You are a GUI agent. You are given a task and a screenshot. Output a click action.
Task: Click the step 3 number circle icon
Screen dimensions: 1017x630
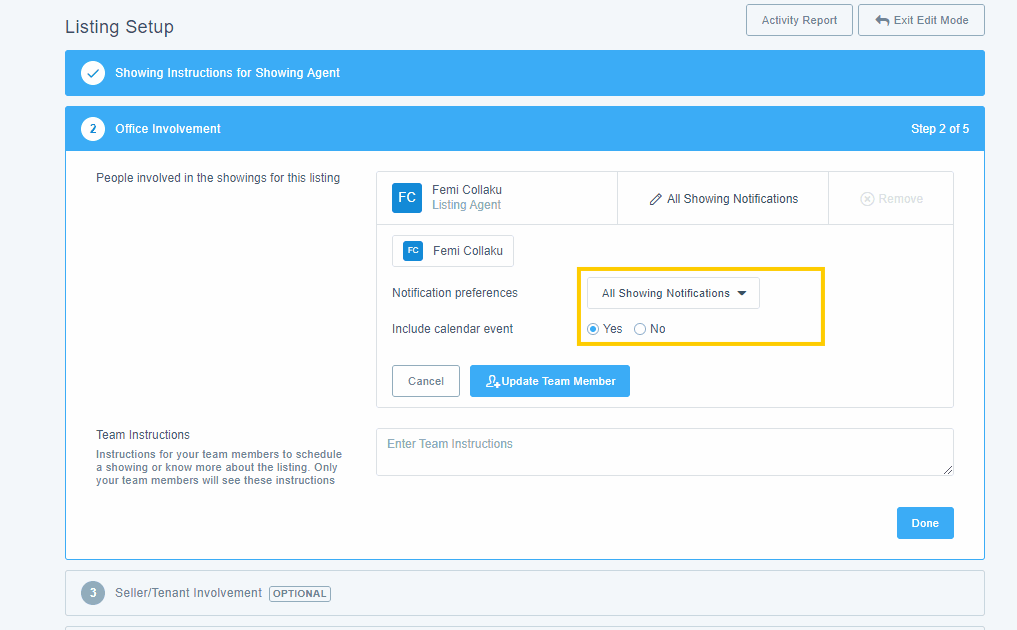(x=93, y=593)
